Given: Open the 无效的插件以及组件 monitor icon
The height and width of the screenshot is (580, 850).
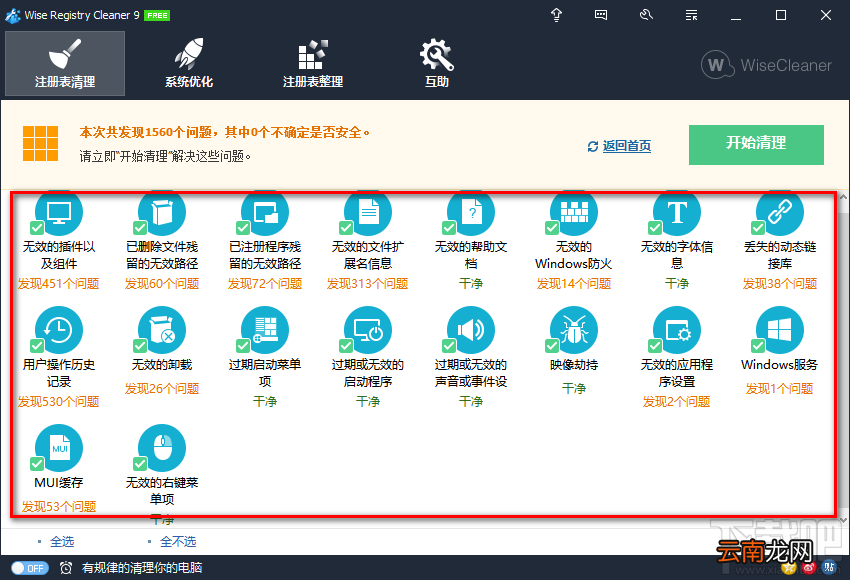Looking at the screenshot, I should click(x=59, y=212).
